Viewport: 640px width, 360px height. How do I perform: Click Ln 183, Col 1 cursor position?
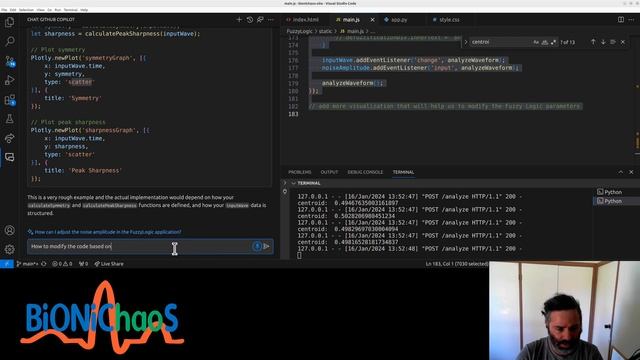click(x=457, y=264)
